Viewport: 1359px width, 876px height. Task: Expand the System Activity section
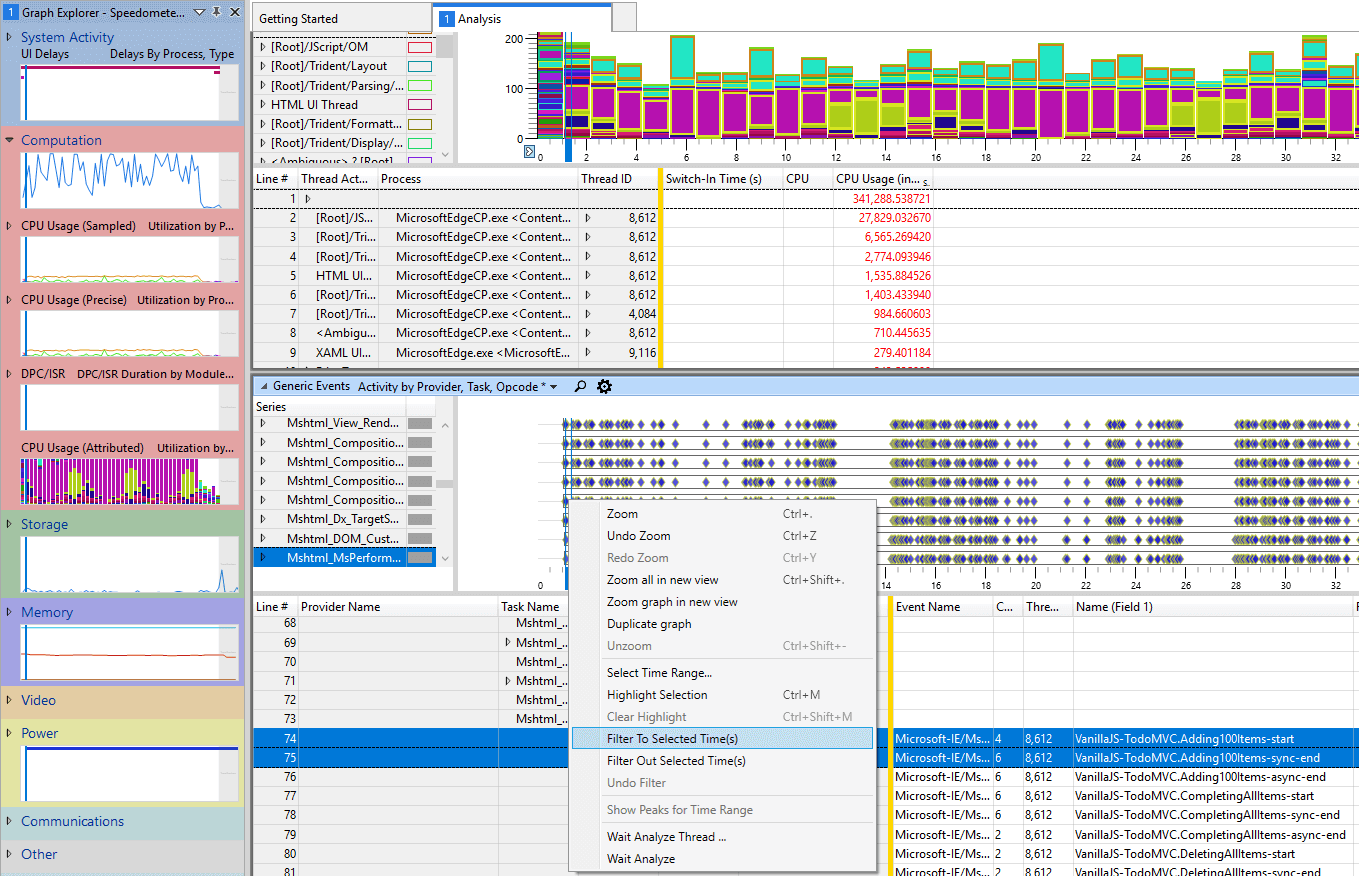9,36
